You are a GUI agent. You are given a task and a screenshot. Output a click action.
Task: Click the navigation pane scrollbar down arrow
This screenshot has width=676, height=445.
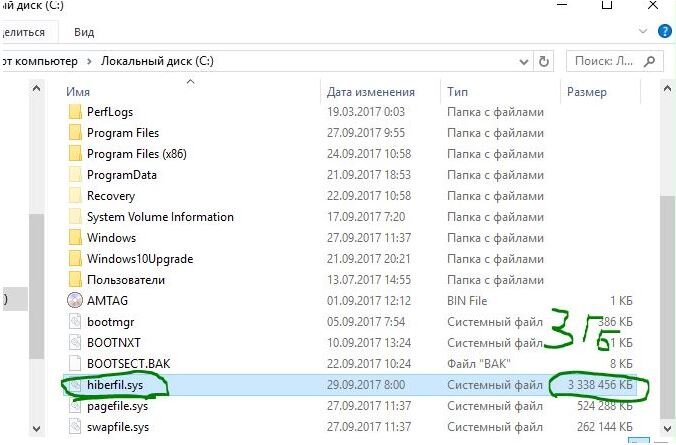(37, 429)
